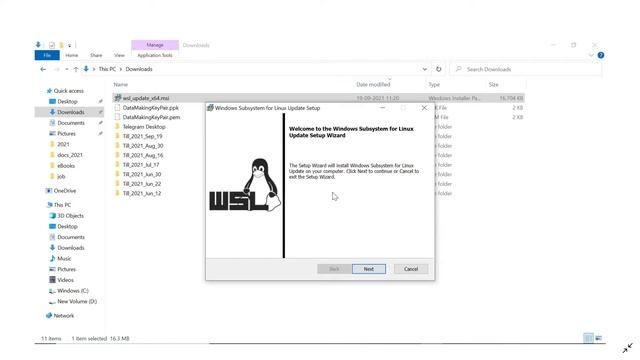Image resolution: width=640 pixels, height=360 pixels.
Task: Open the docs_2021 folder in sidebar
Action: [x=69, y=155]
